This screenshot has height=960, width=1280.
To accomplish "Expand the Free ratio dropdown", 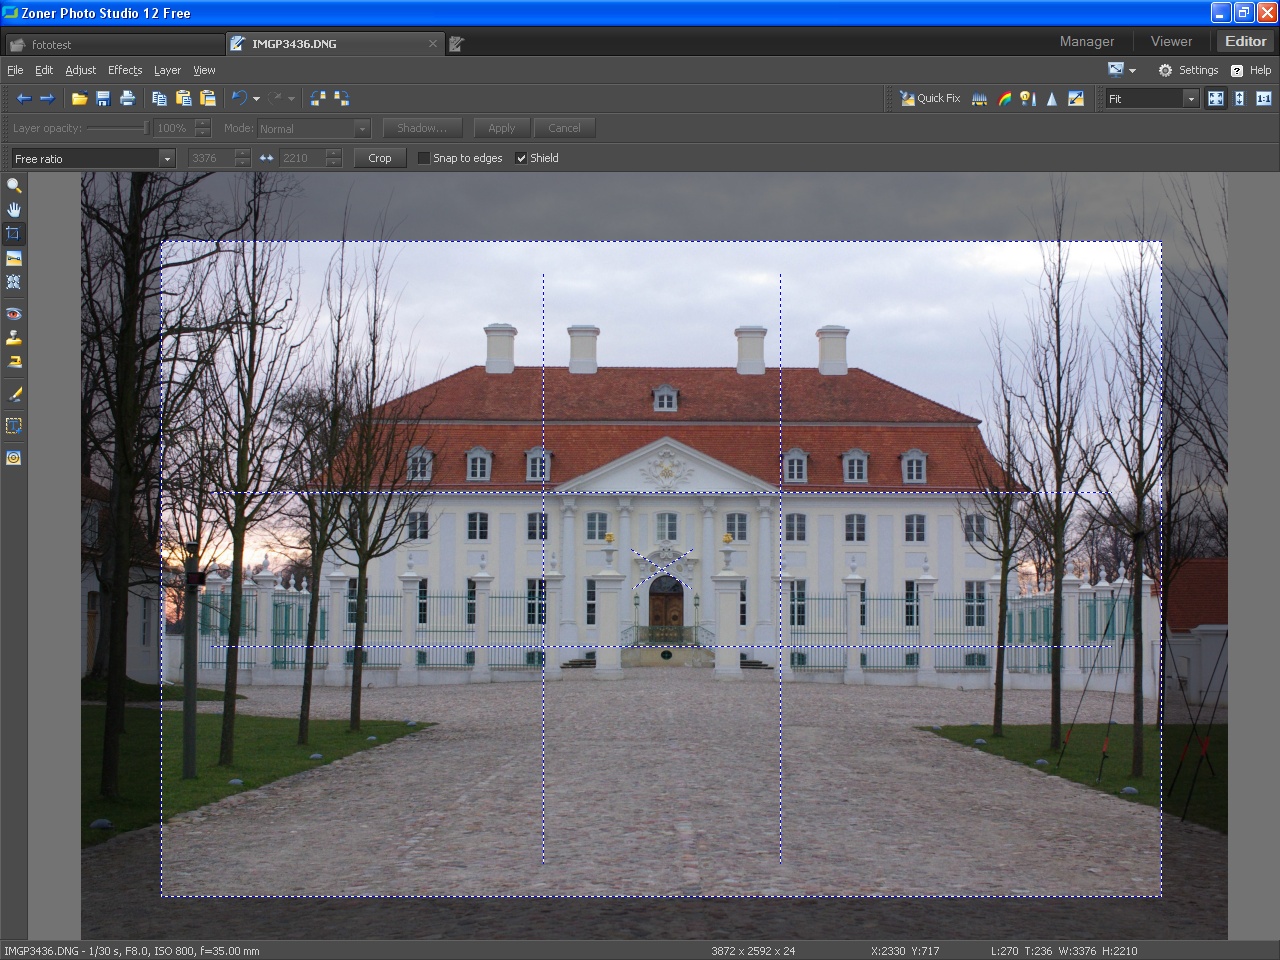I will [167, 159].
